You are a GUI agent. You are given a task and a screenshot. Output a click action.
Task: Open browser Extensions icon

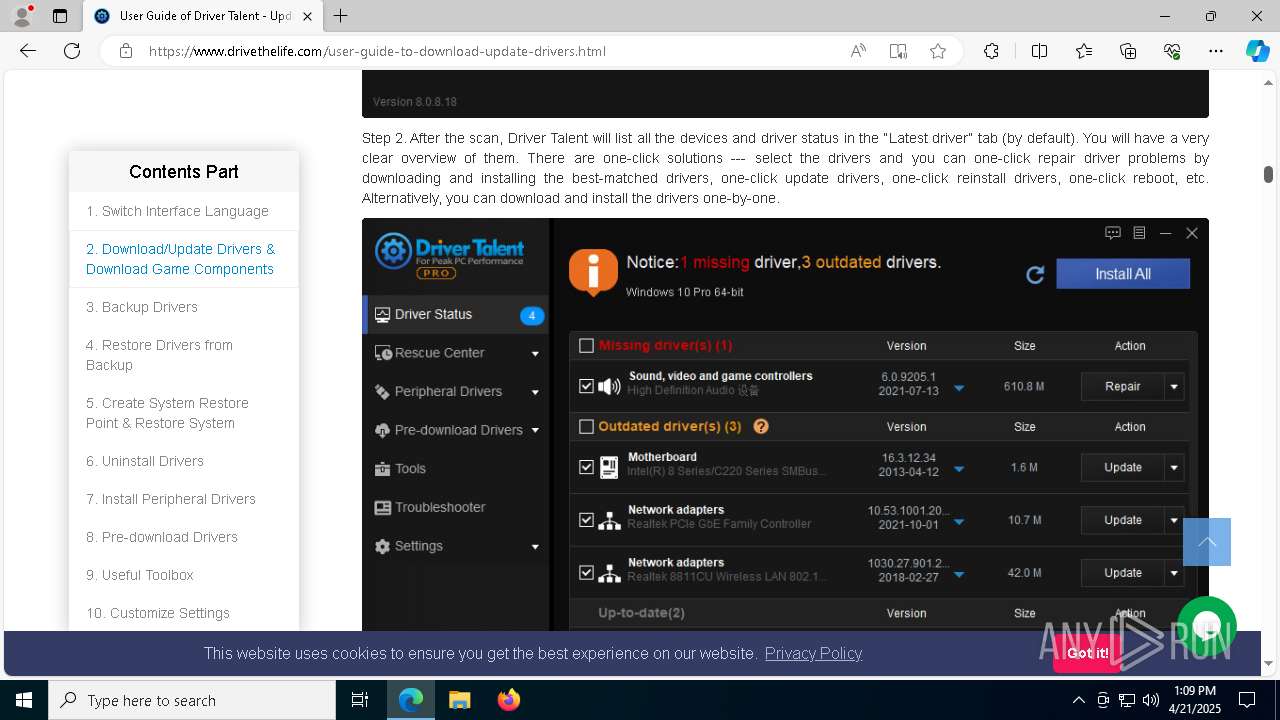pos(991,51)
